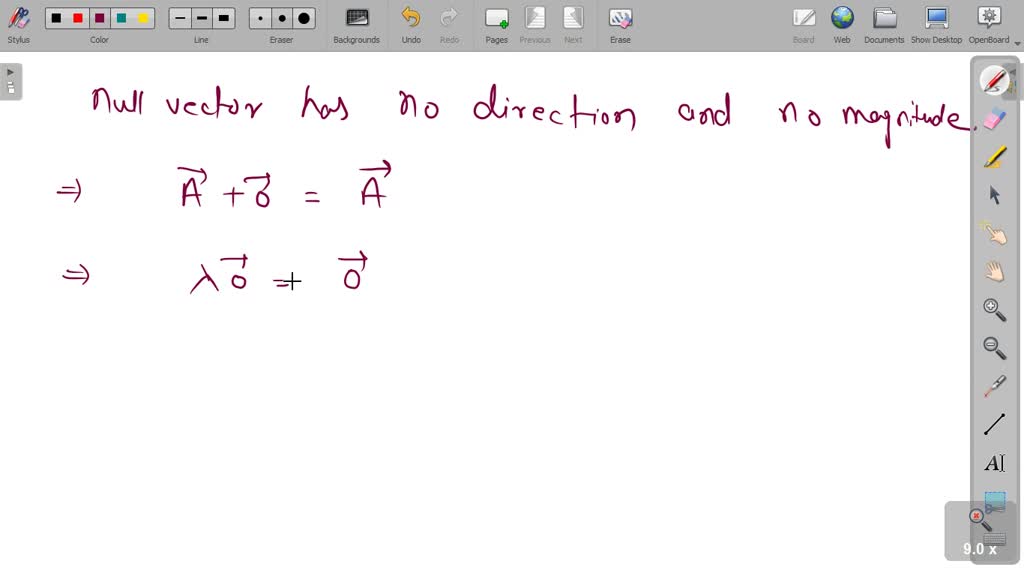Viewport: 1024px width, 576px height.
Task: Choose the thick line width
Action: 223,18
